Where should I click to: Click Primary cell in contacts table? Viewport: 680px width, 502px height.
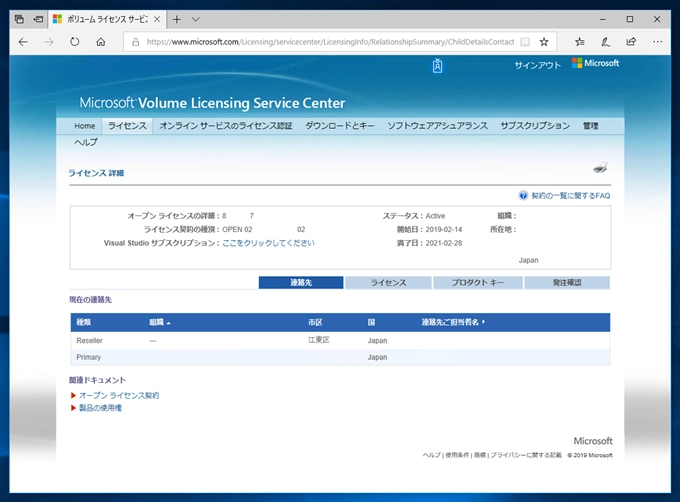pyautogui.click(x=88, y=357)
